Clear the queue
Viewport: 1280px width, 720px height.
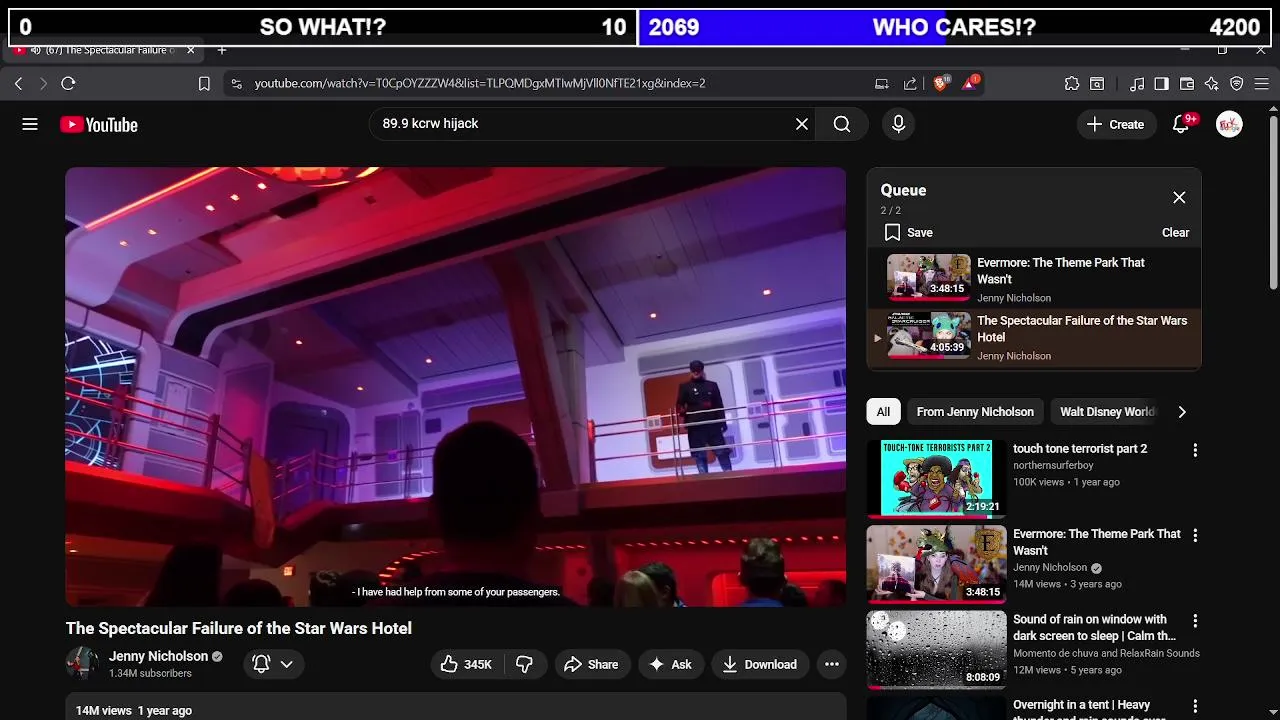(1175, 232)
